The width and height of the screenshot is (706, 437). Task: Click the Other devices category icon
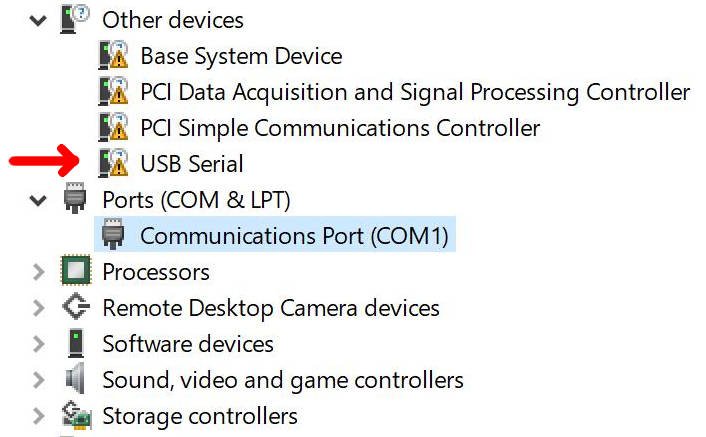point(76,18)
